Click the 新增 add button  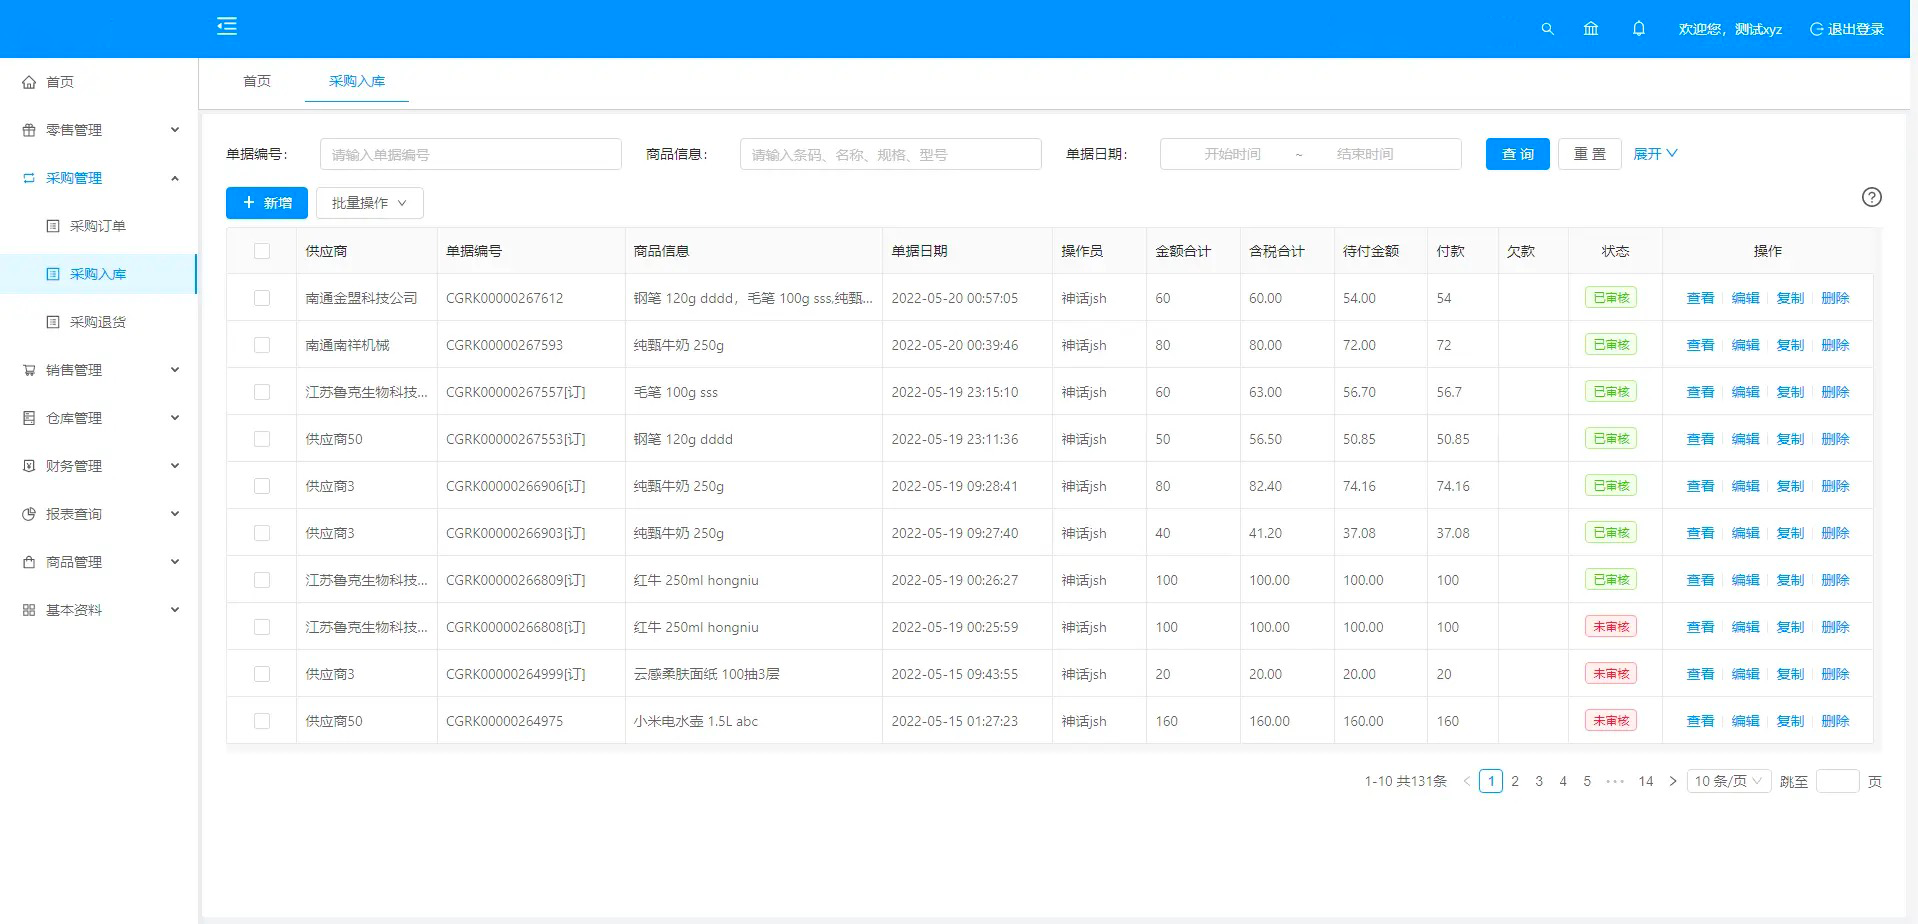[x=267, y=203]
